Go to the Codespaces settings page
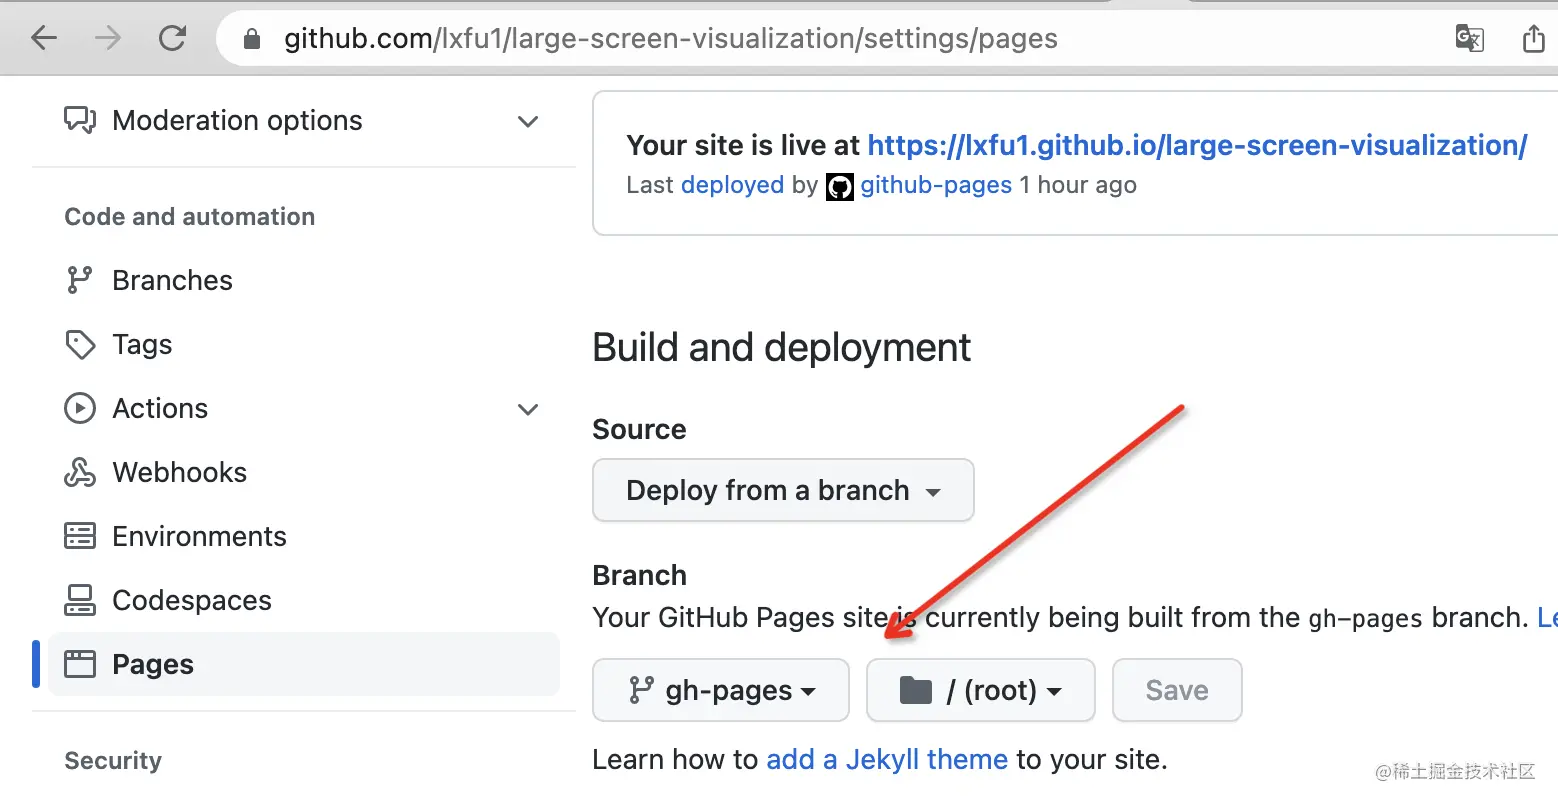 pyautogui.click(x=304, y=600)
